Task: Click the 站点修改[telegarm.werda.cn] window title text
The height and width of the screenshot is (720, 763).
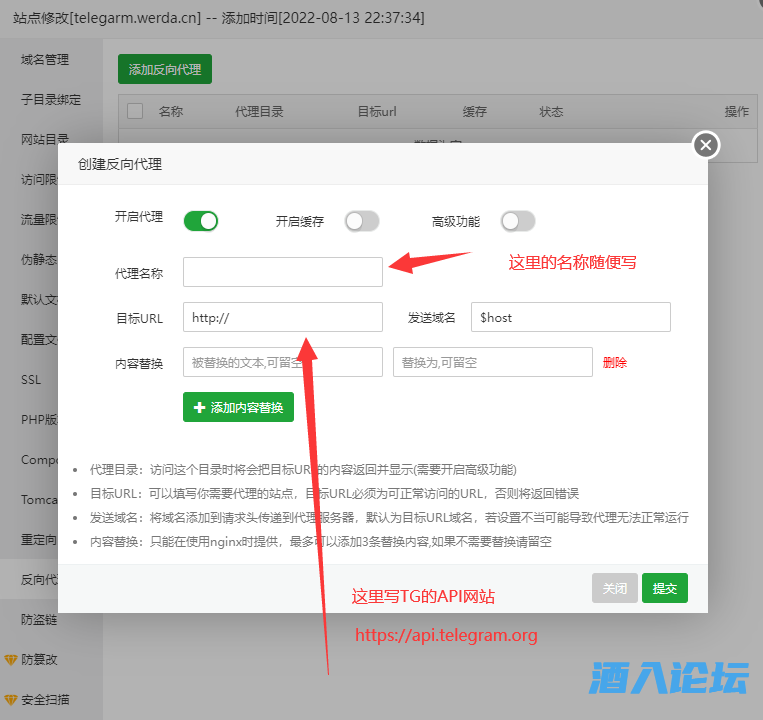Action: (107, 18)
